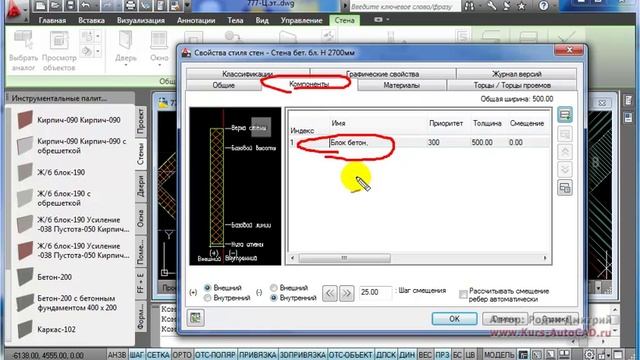Click the lowest icon beside the components table
The height and width of the screenshot is (360, 640).
click(x=565, y=188)
